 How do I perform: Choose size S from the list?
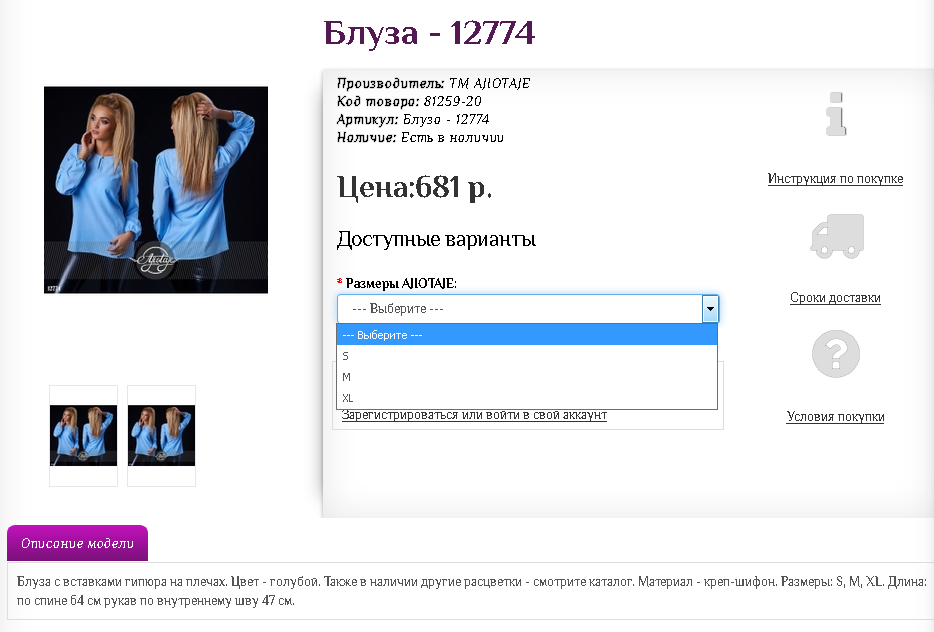click(527, 356)
